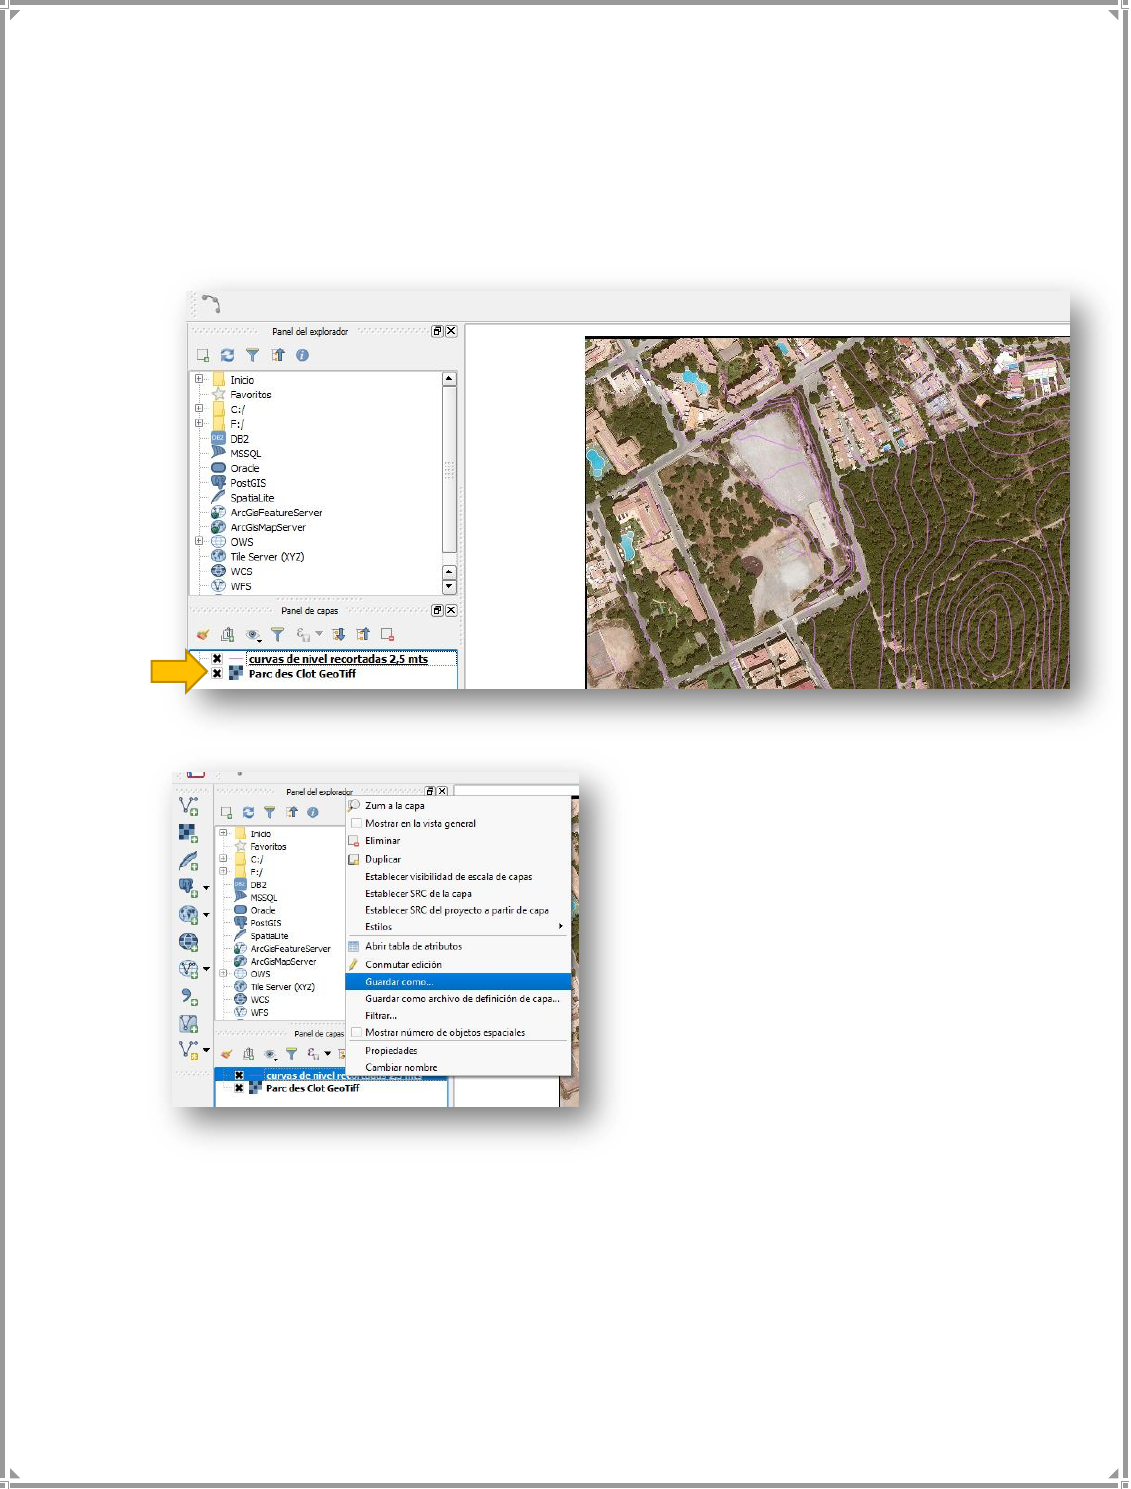1131x1489 pixels.
Task: Expand F:/ tree node beside the aerial map
Action: 199,424
